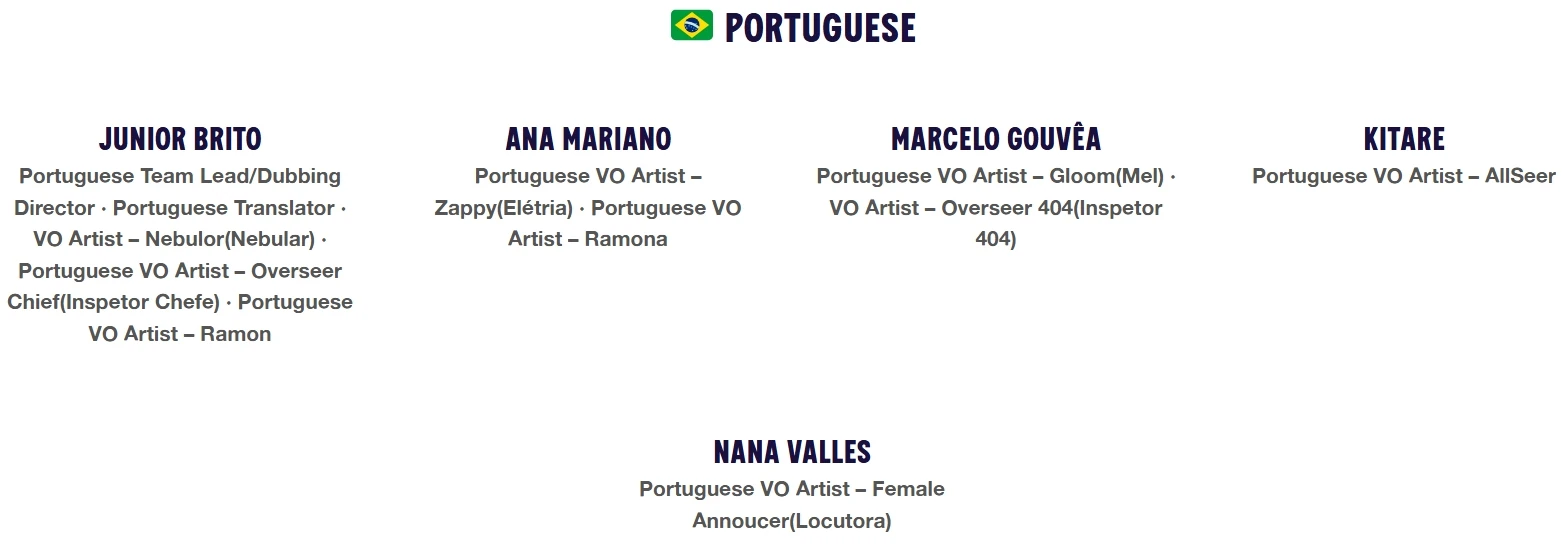Click the standalone 404) text line
Image resolution: width=1568 pixels, height=545 pixels.
[996, 239]
